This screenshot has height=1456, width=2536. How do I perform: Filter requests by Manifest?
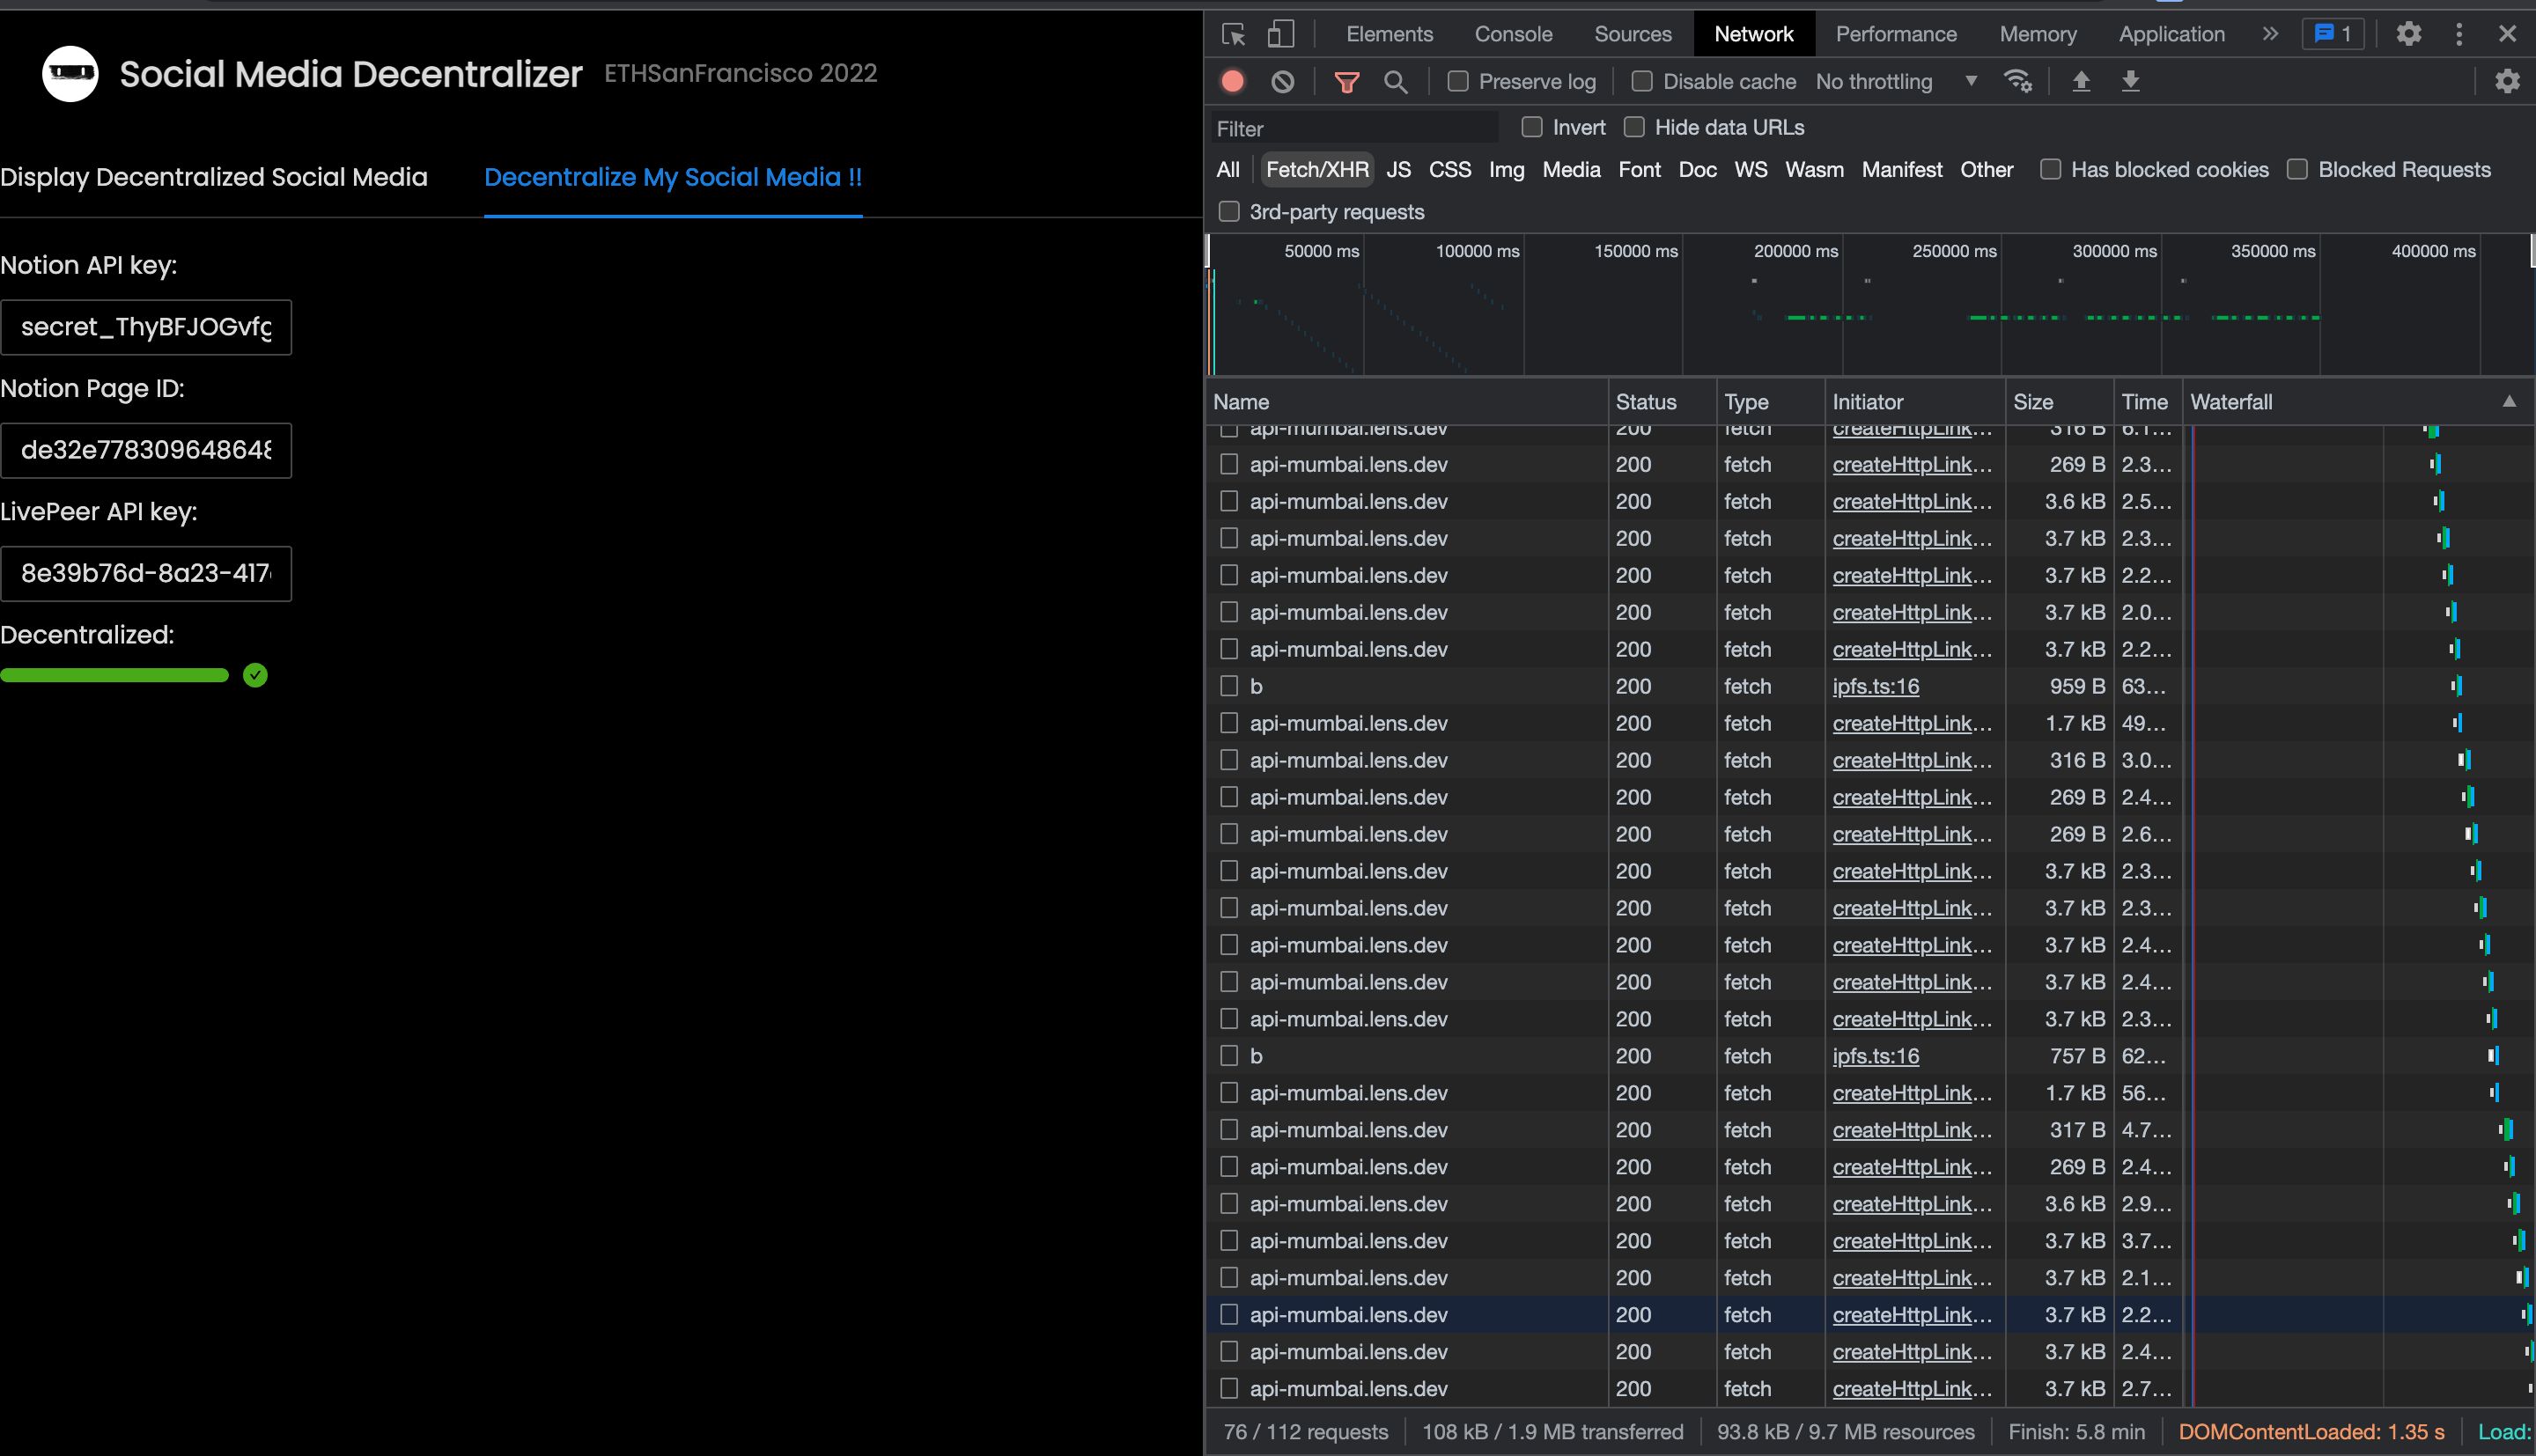pyautogui.click(x=1902, y=170)
